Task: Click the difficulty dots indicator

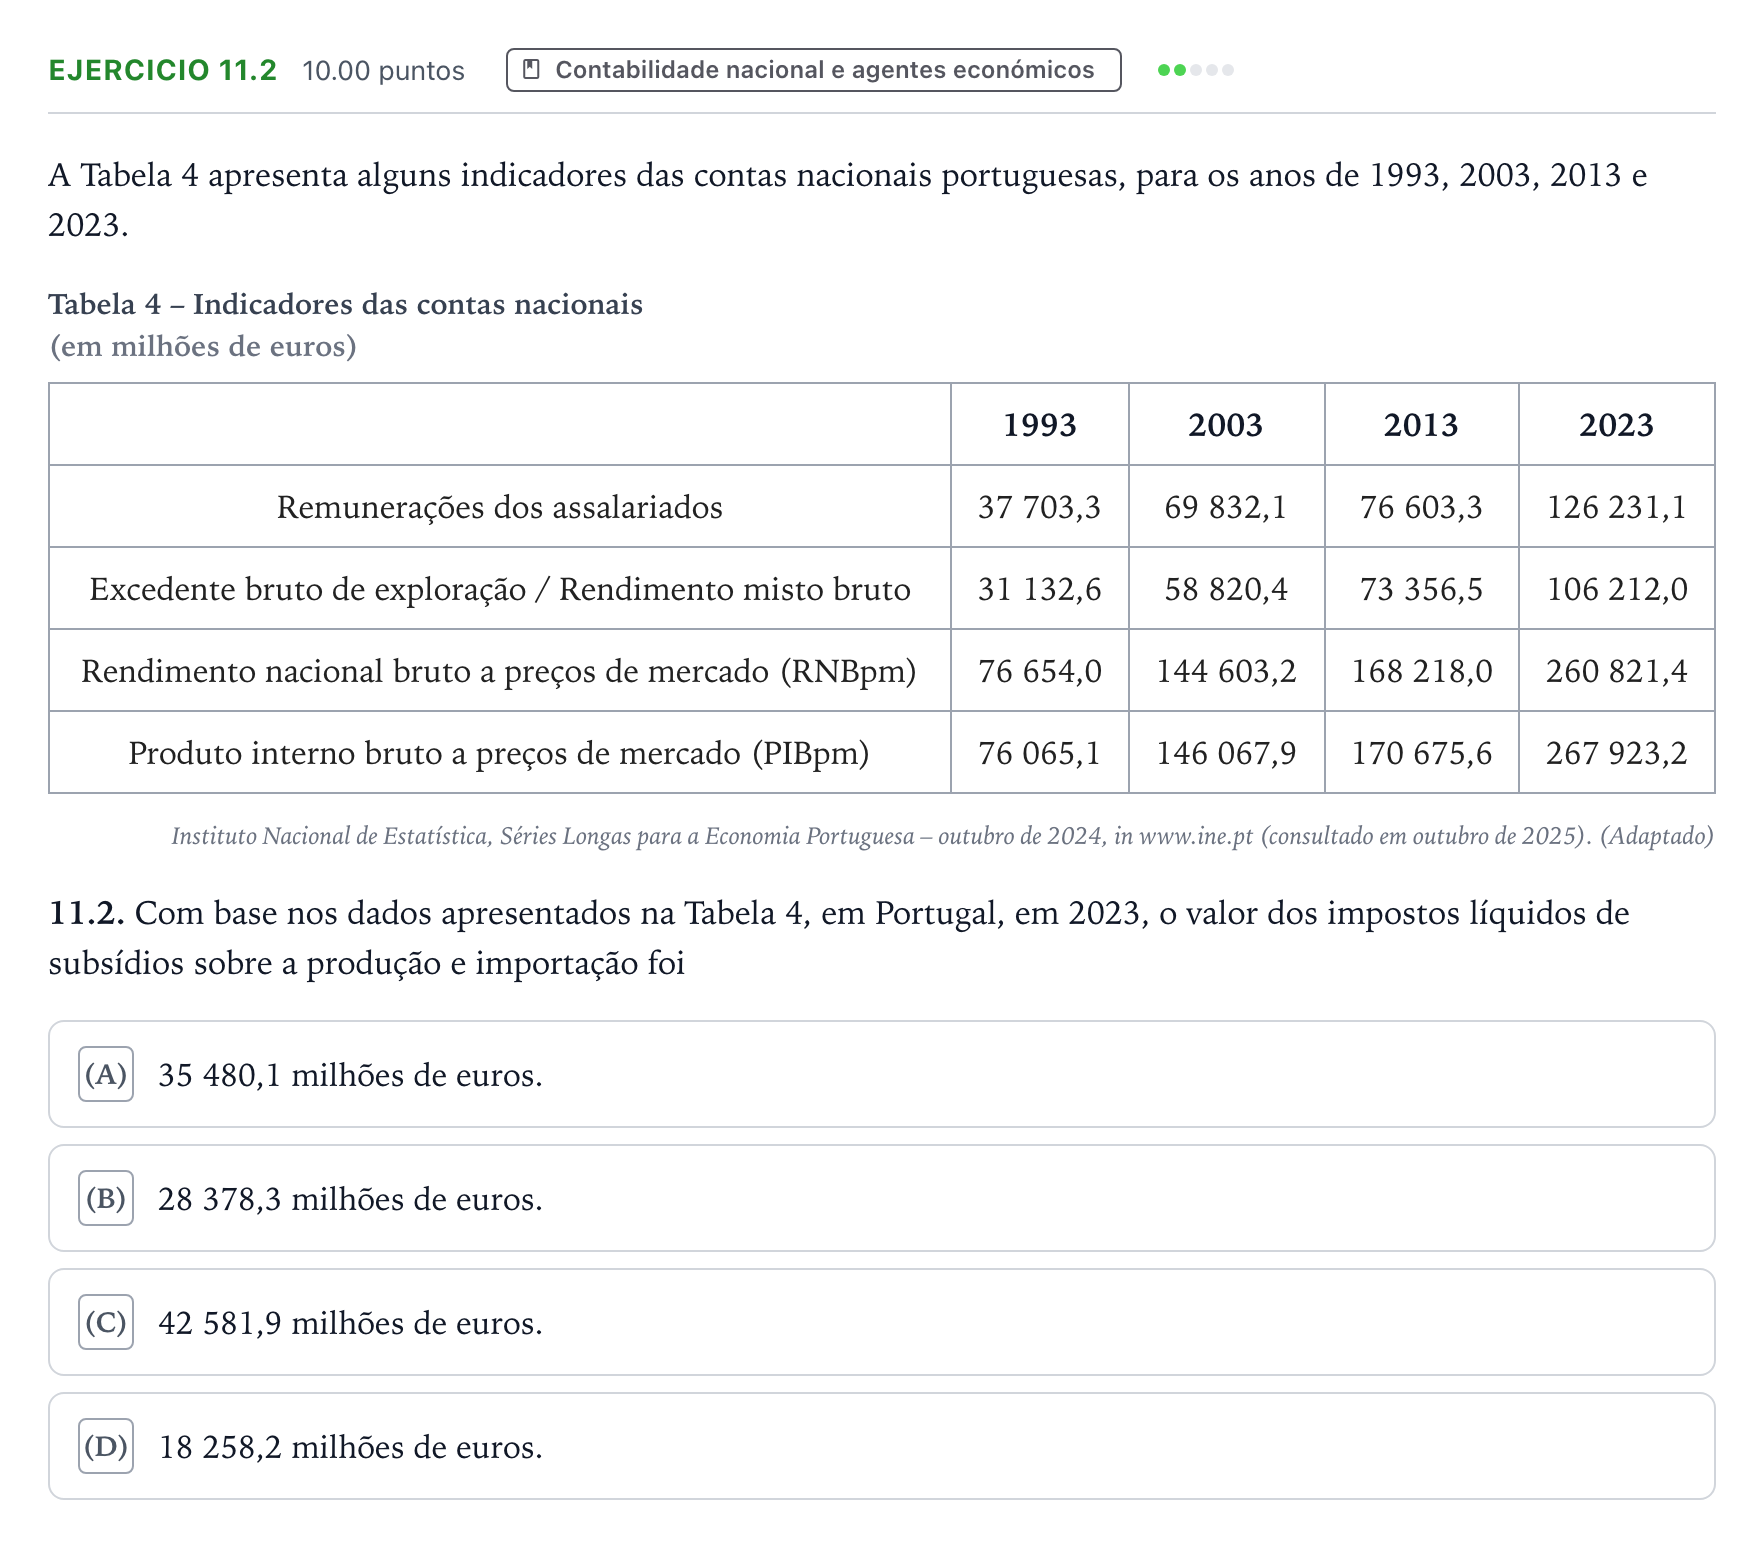Action: coord(1196,70)
